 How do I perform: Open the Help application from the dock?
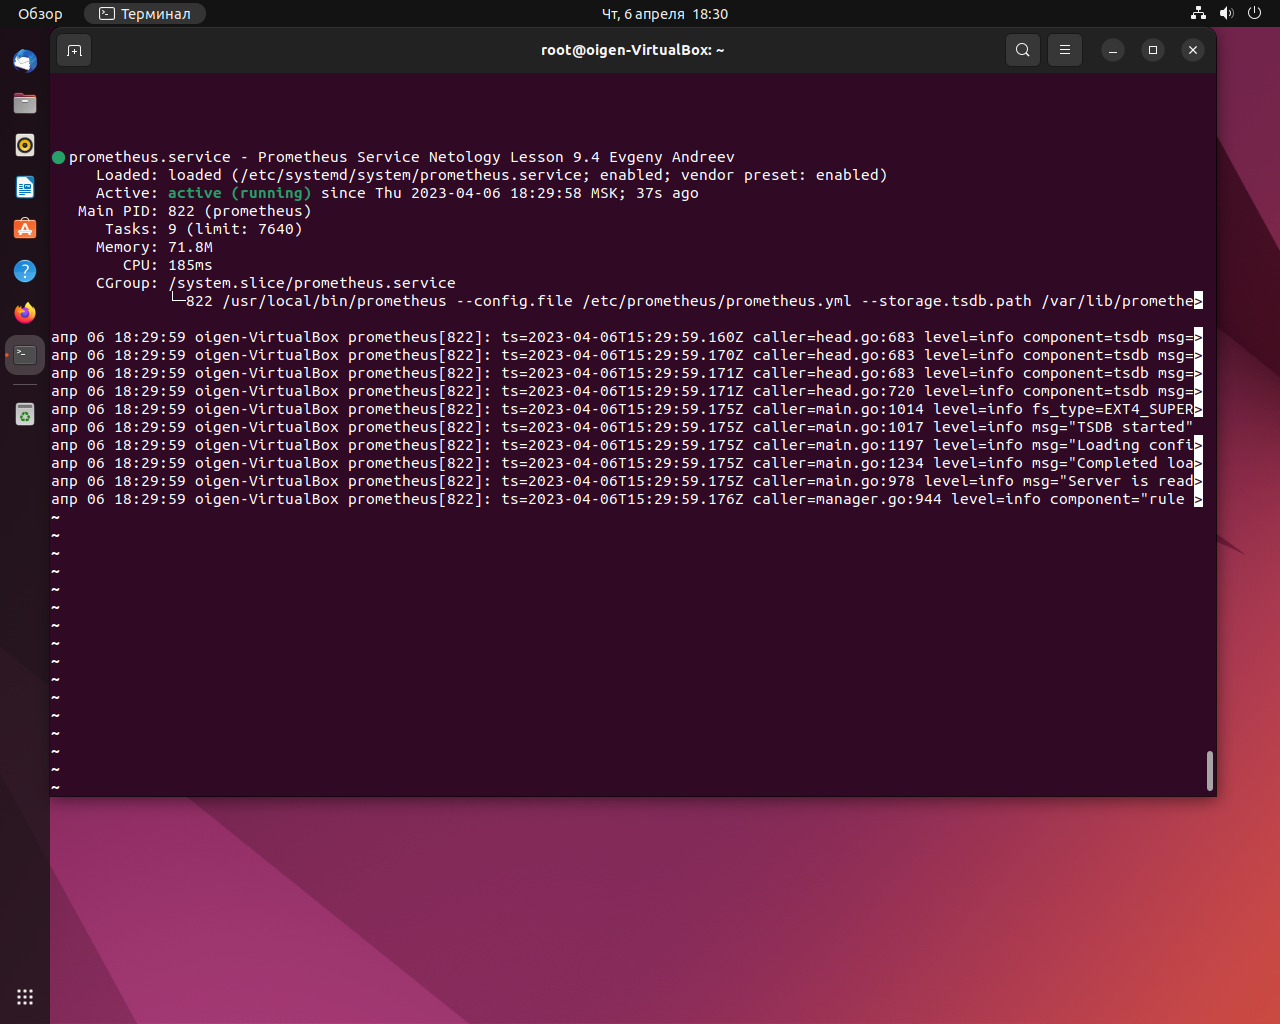pyautogui.click(x=24, y=270)
